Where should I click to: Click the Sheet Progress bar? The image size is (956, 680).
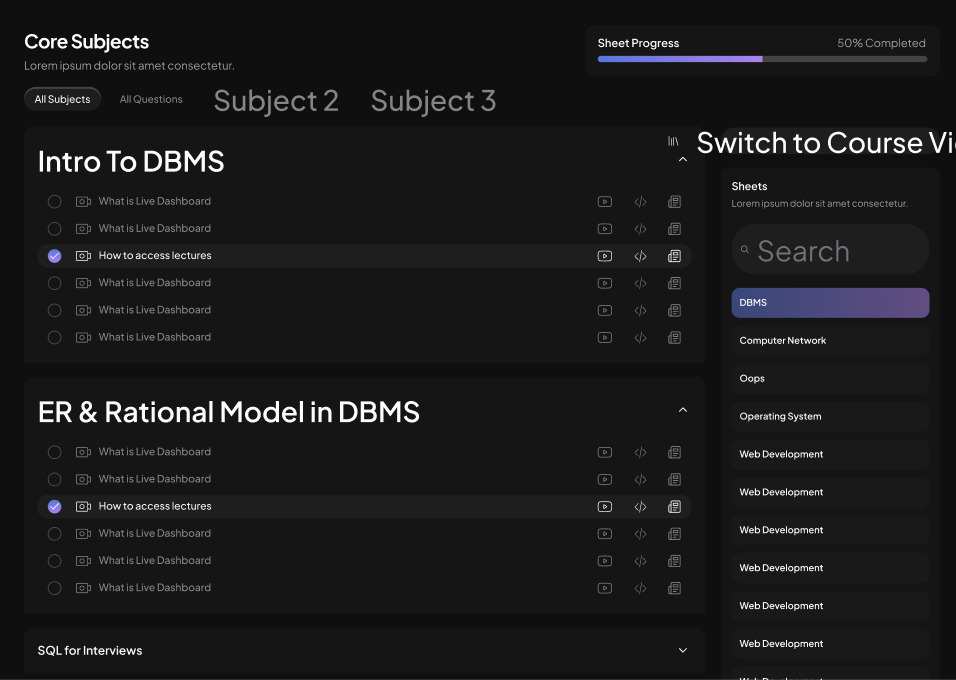click(762, 59)
